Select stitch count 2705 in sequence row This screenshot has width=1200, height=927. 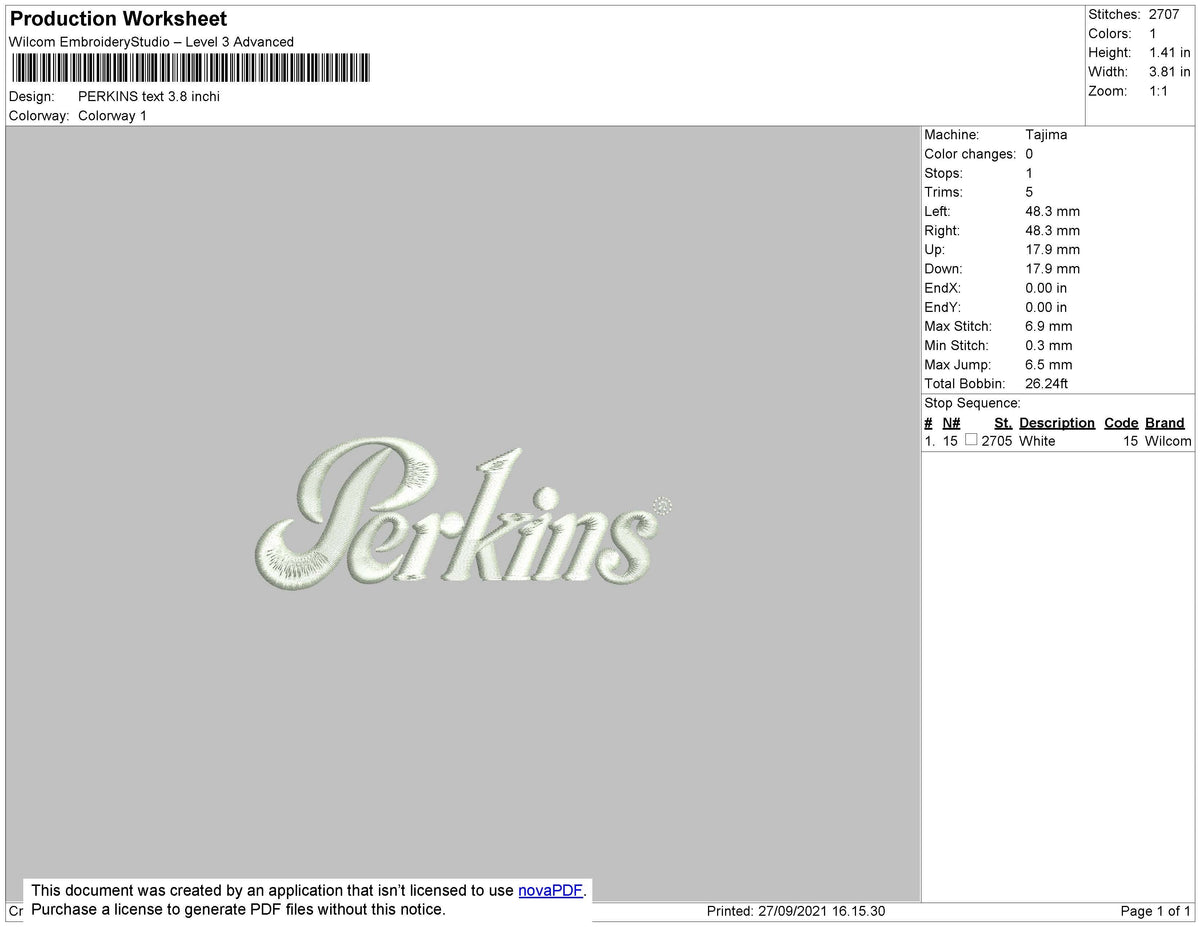coord(997,441)
